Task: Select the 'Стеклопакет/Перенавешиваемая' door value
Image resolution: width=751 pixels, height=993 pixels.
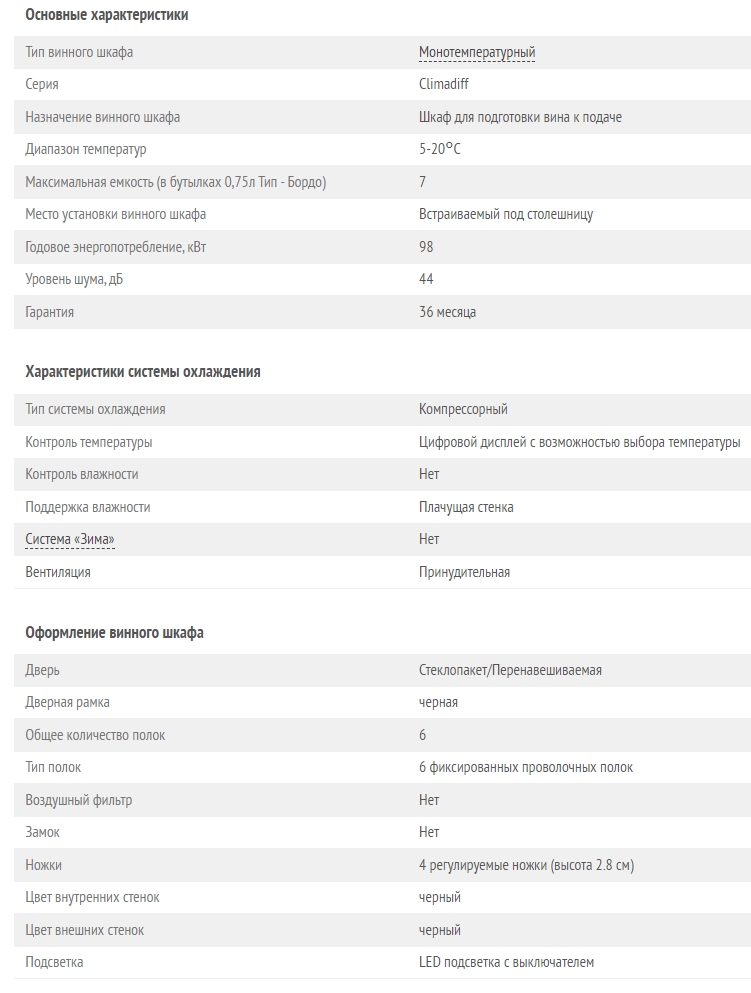Action: point(510,670)
